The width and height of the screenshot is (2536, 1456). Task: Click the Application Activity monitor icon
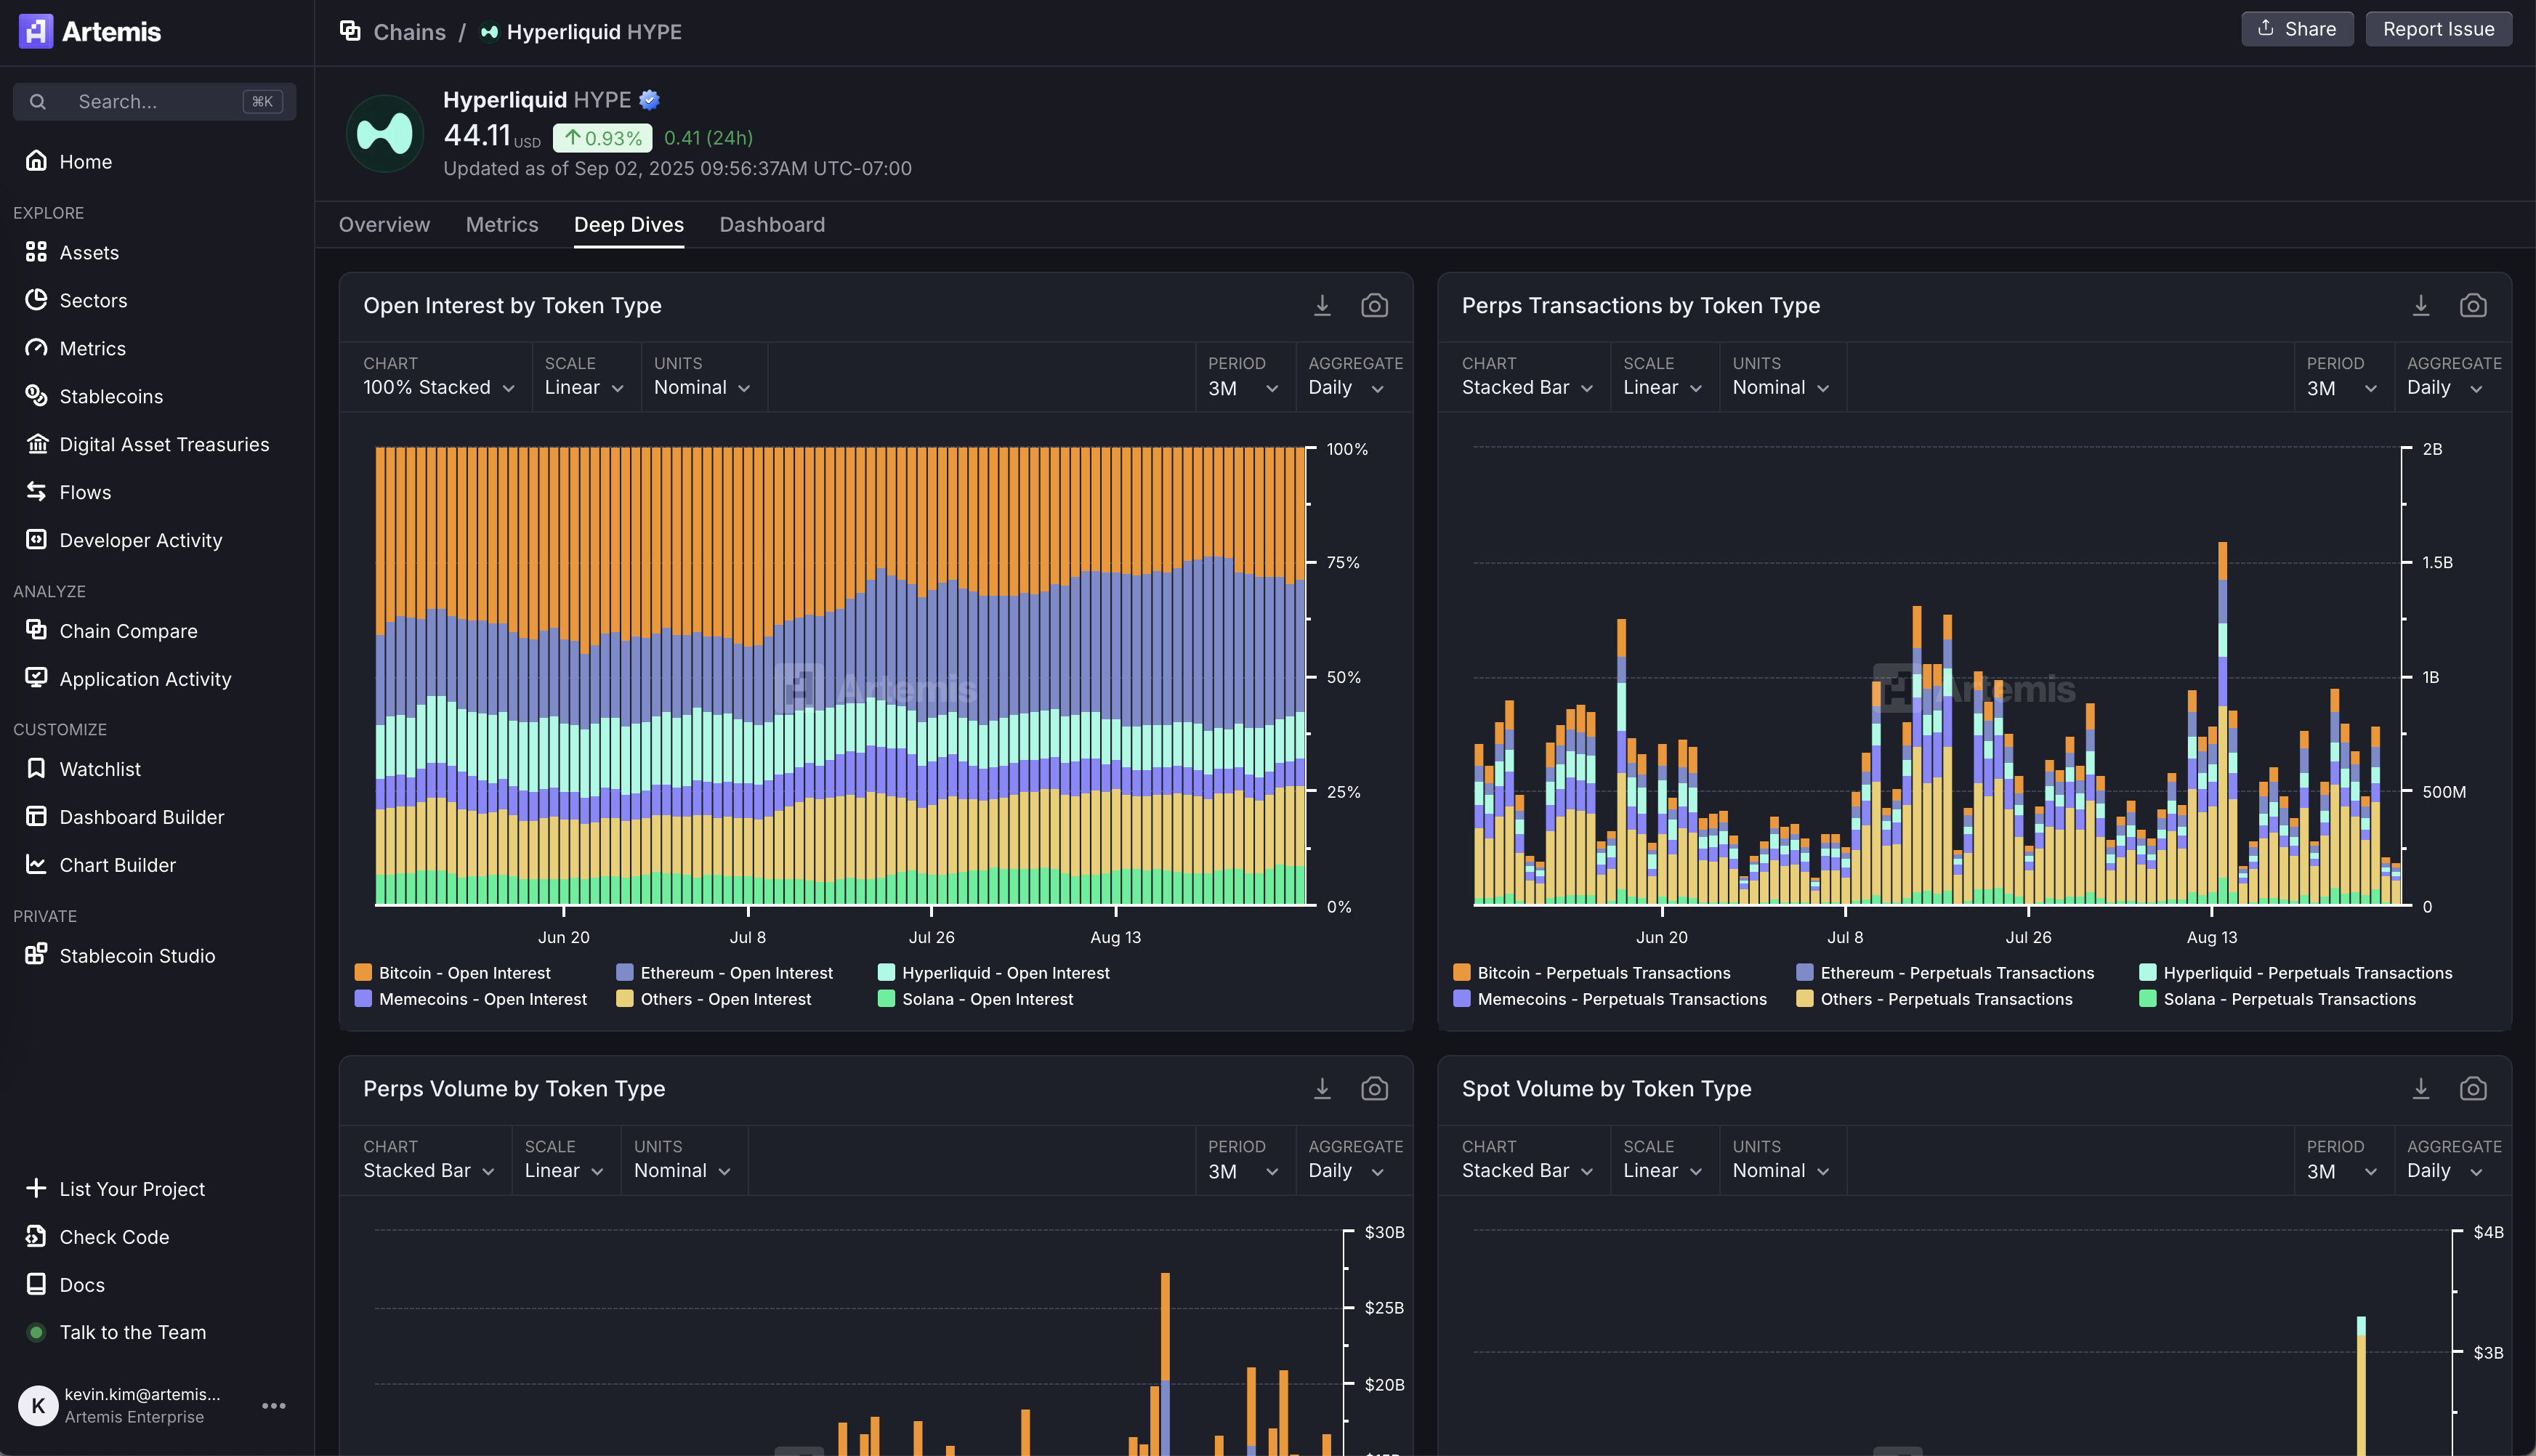[36, 678]
